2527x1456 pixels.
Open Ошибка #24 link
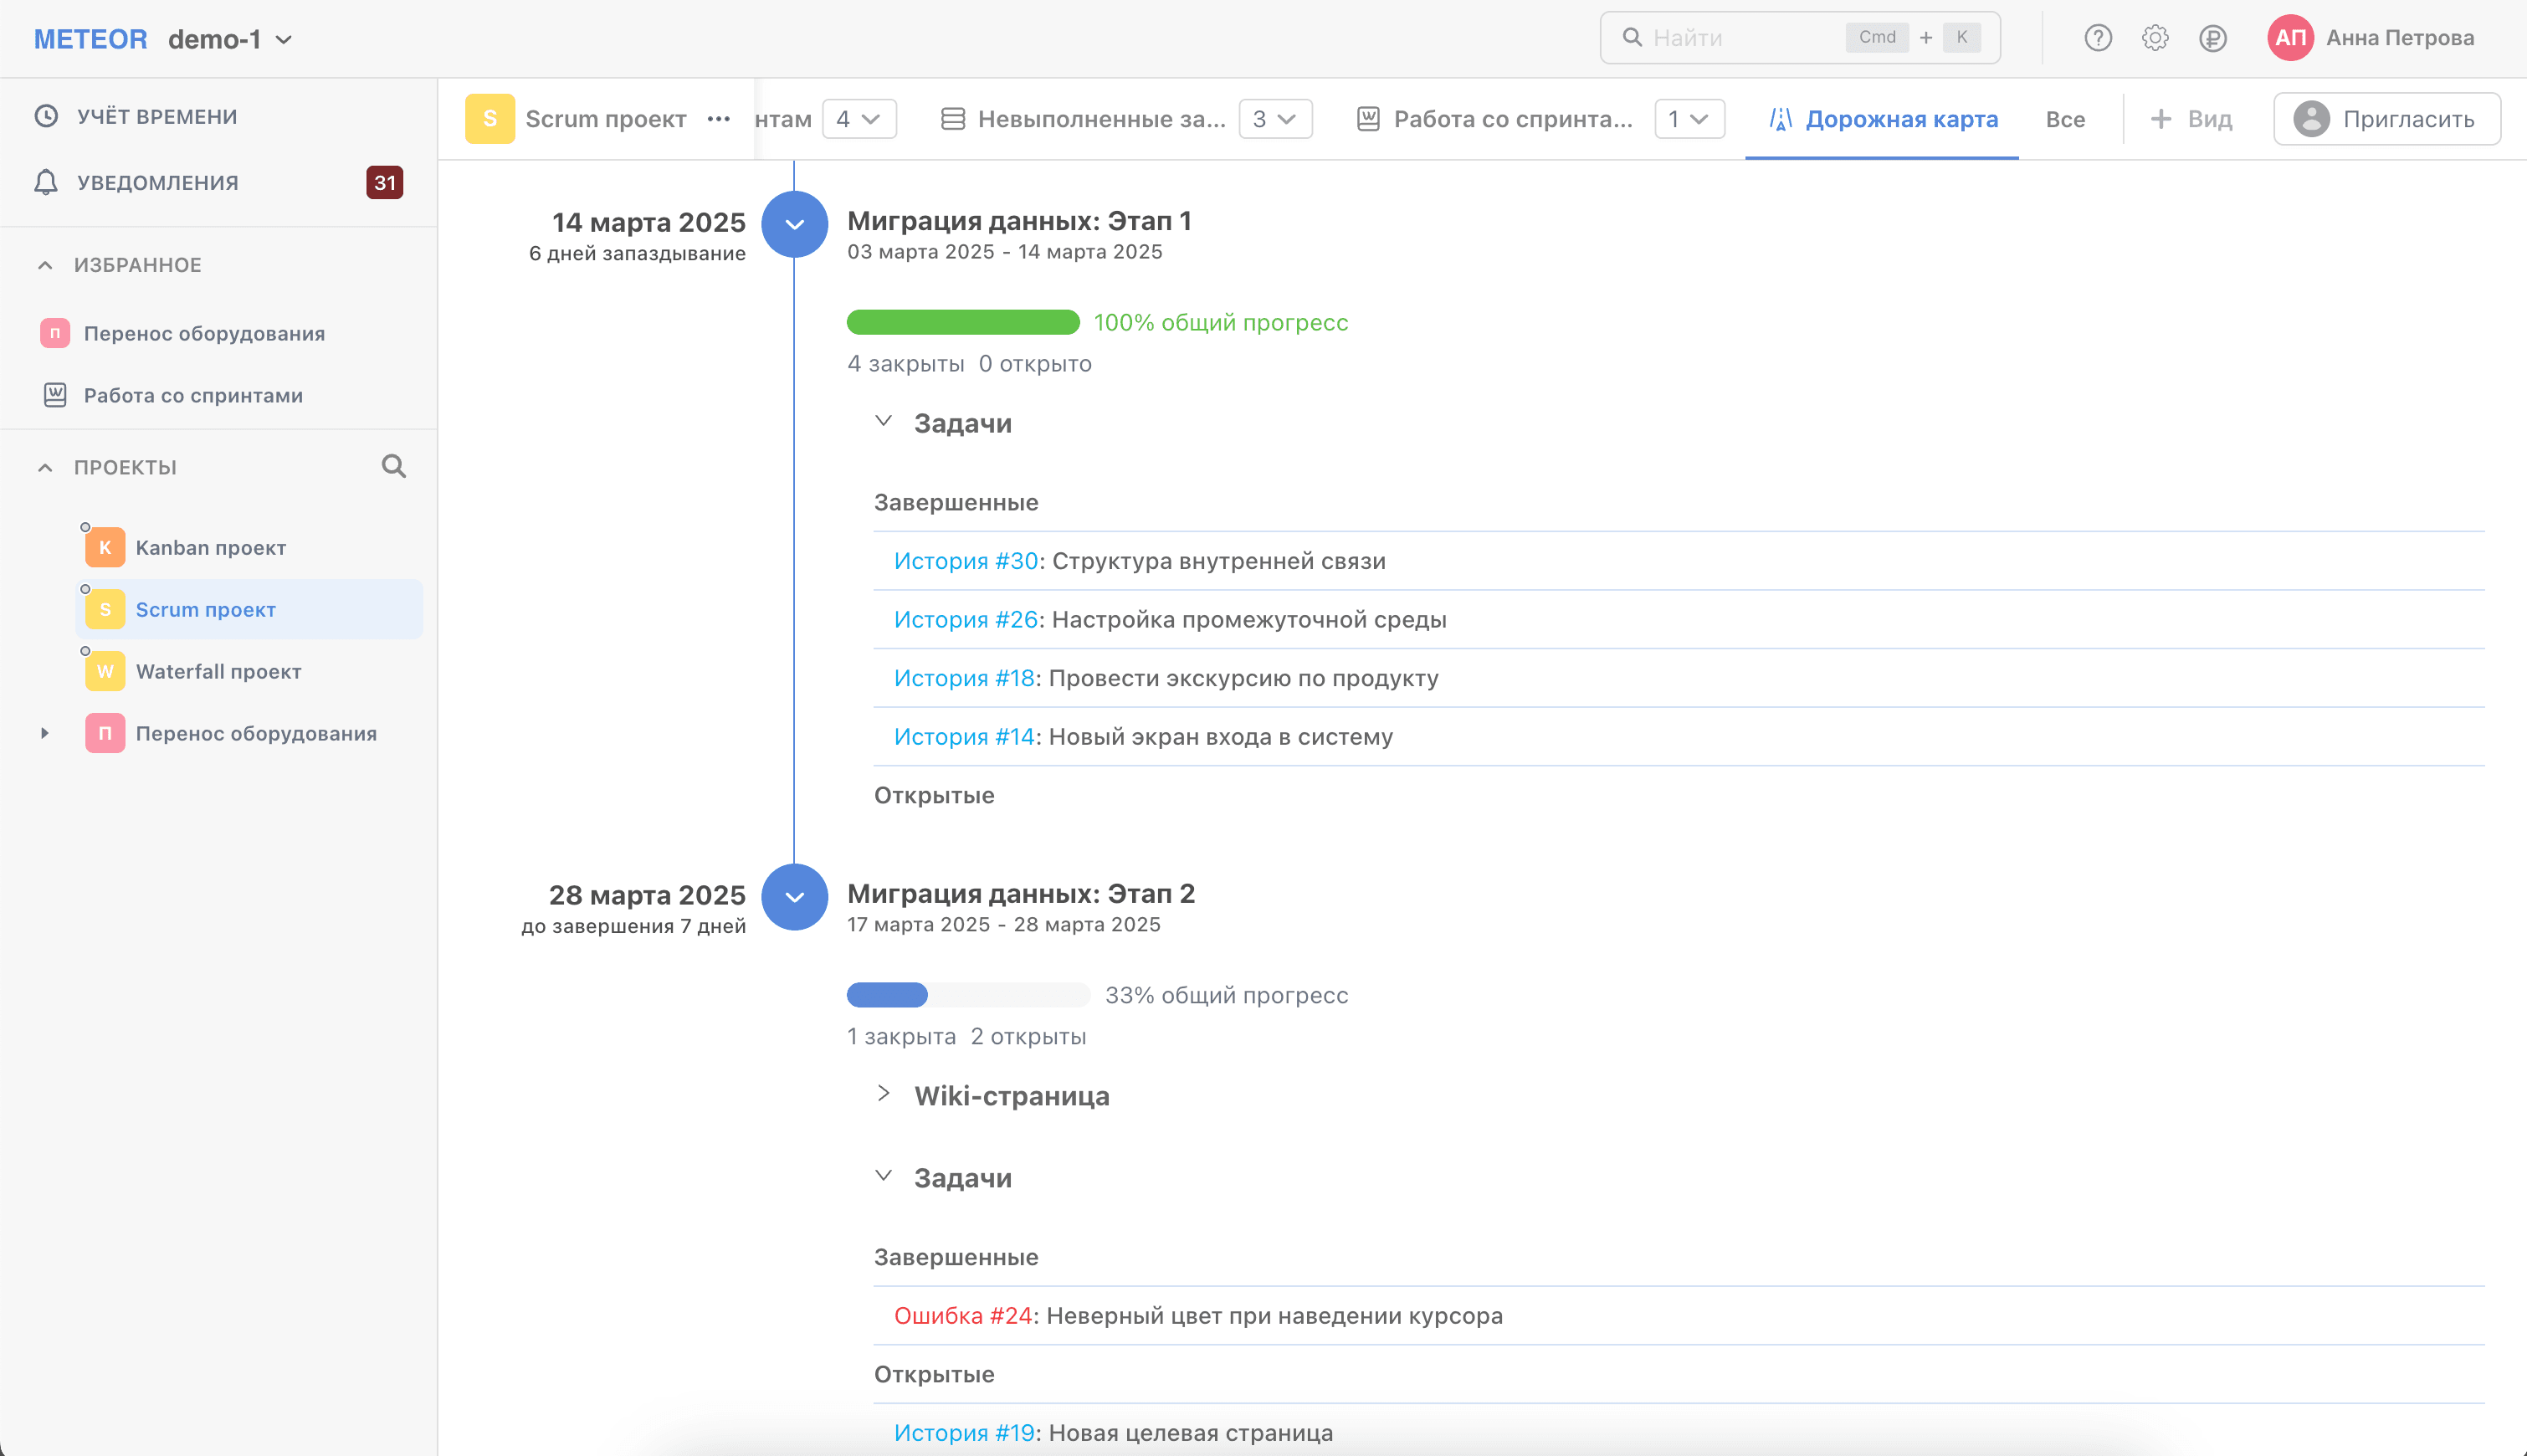coord(963,1315)
